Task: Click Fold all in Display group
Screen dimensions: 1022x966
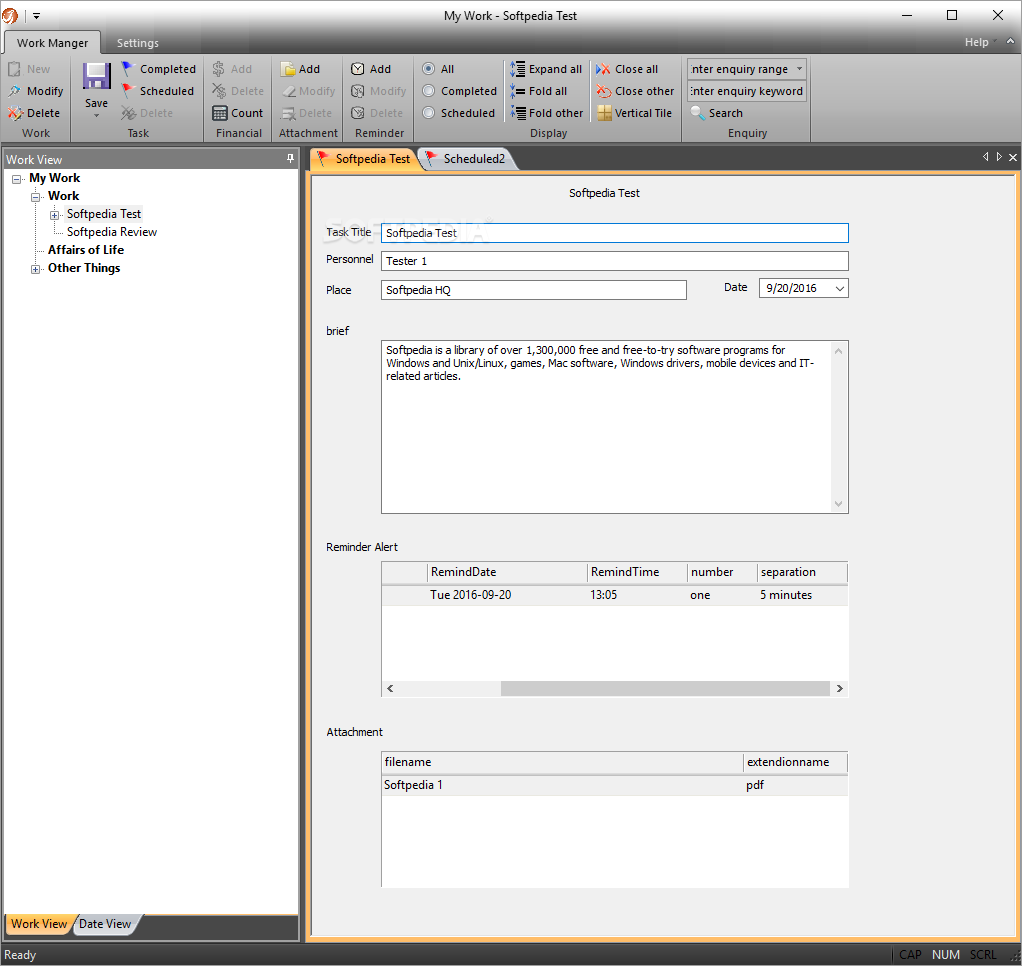Action: (538, 91)
